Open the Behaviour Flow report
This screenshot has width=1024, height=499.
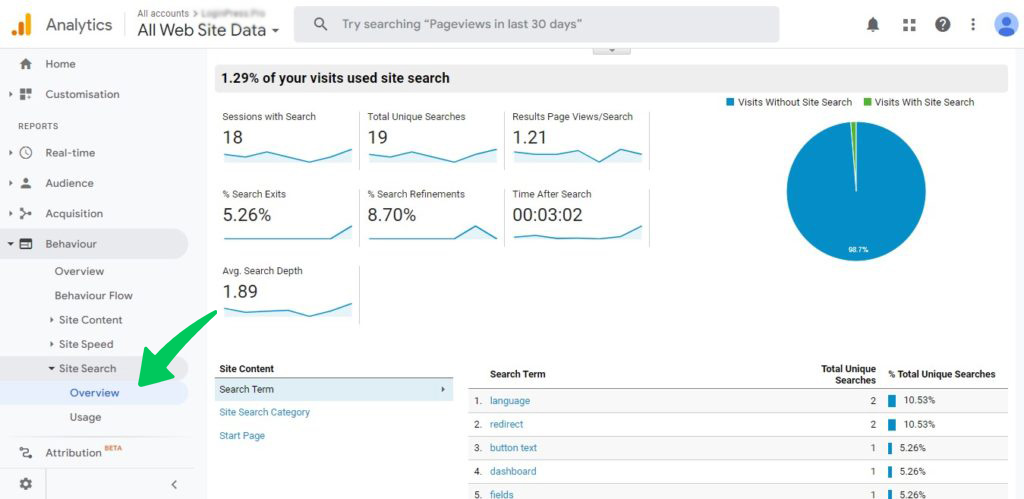[93, 296]
